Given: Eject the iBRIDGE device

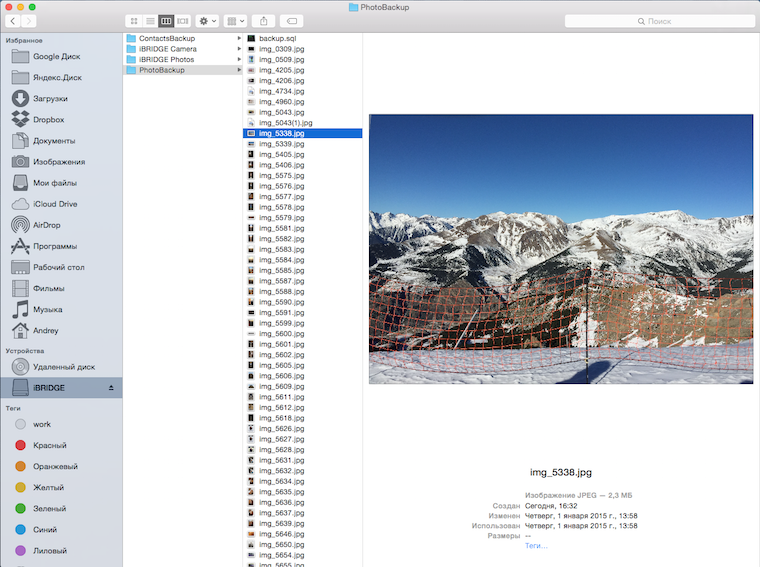Looking at the screenshot, I should [111, 387].
